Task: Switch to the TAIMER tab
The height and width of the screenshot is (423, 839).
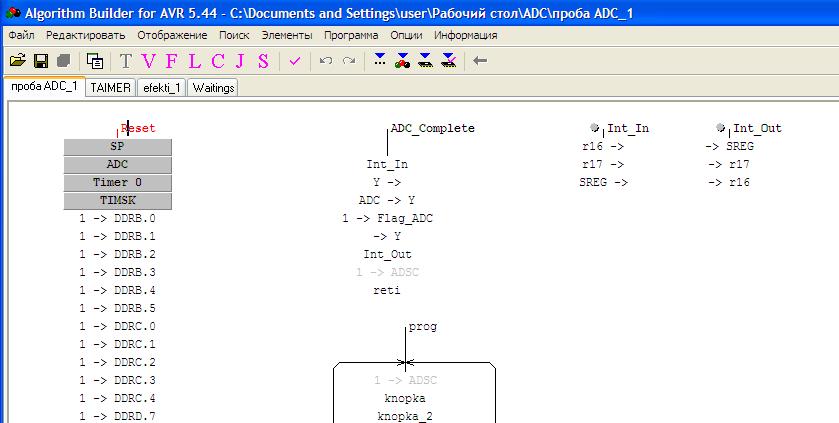Action: point(110,88)
